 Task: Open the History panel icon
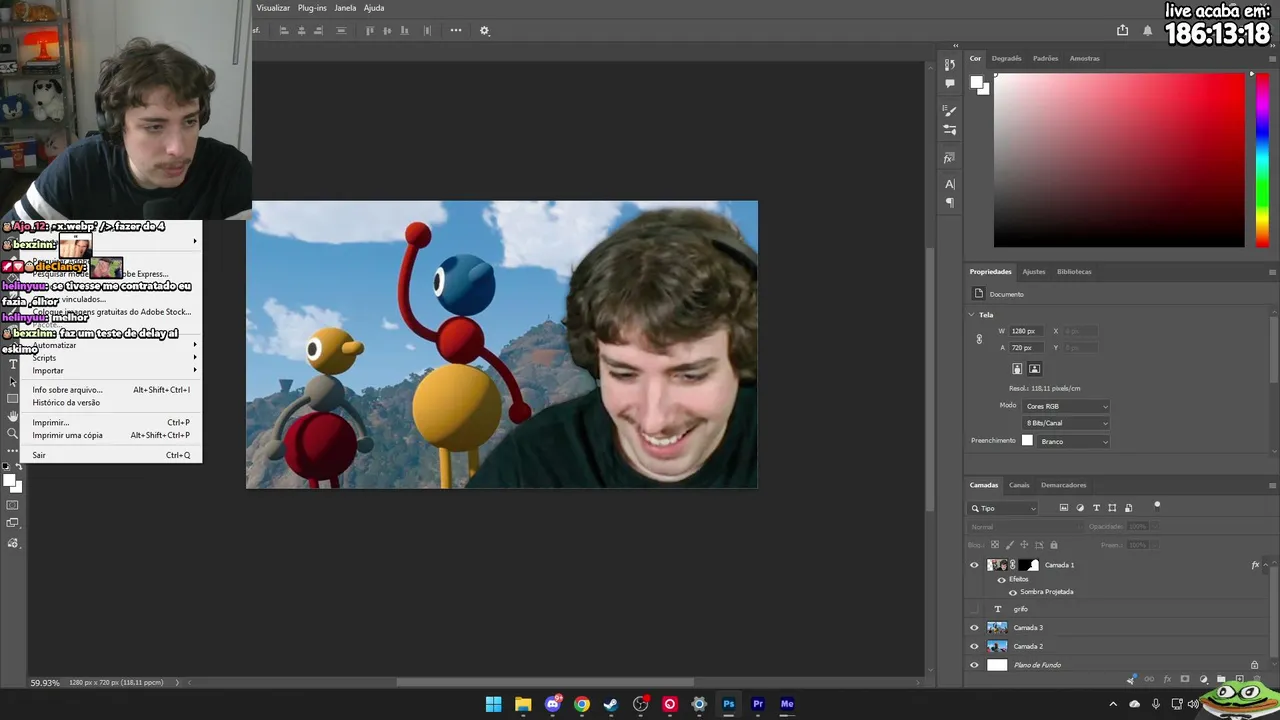click(950, 65)
